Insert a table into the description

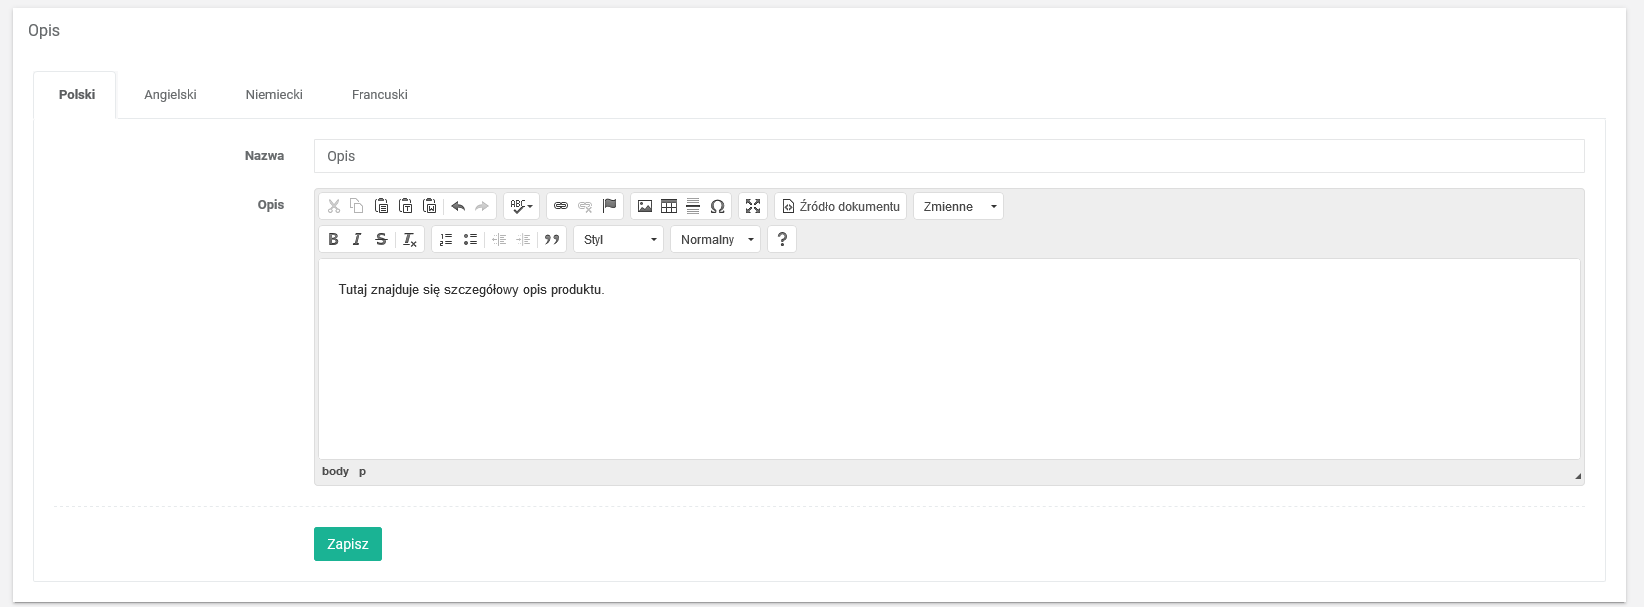tap(669, 206)
